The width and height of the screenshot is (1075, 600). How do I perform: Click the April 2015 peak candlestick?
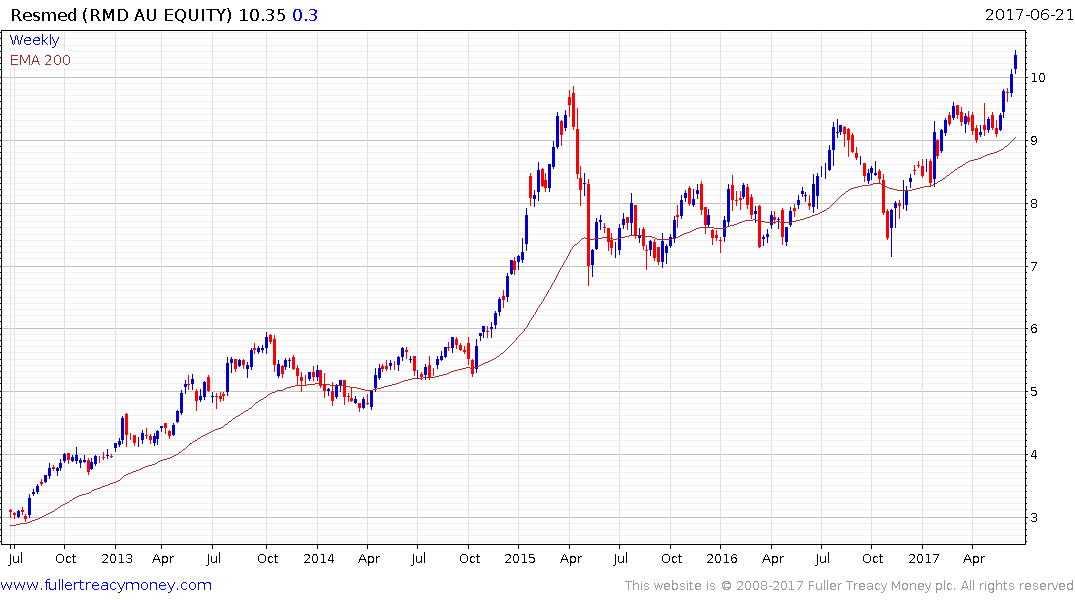(572, 106)
